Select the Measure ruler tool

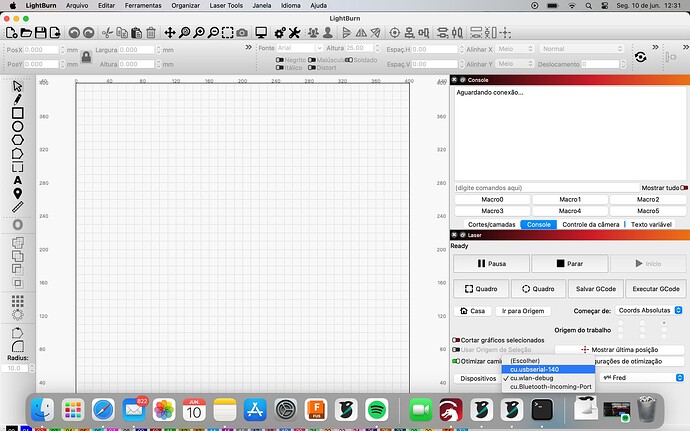point(18,207)
